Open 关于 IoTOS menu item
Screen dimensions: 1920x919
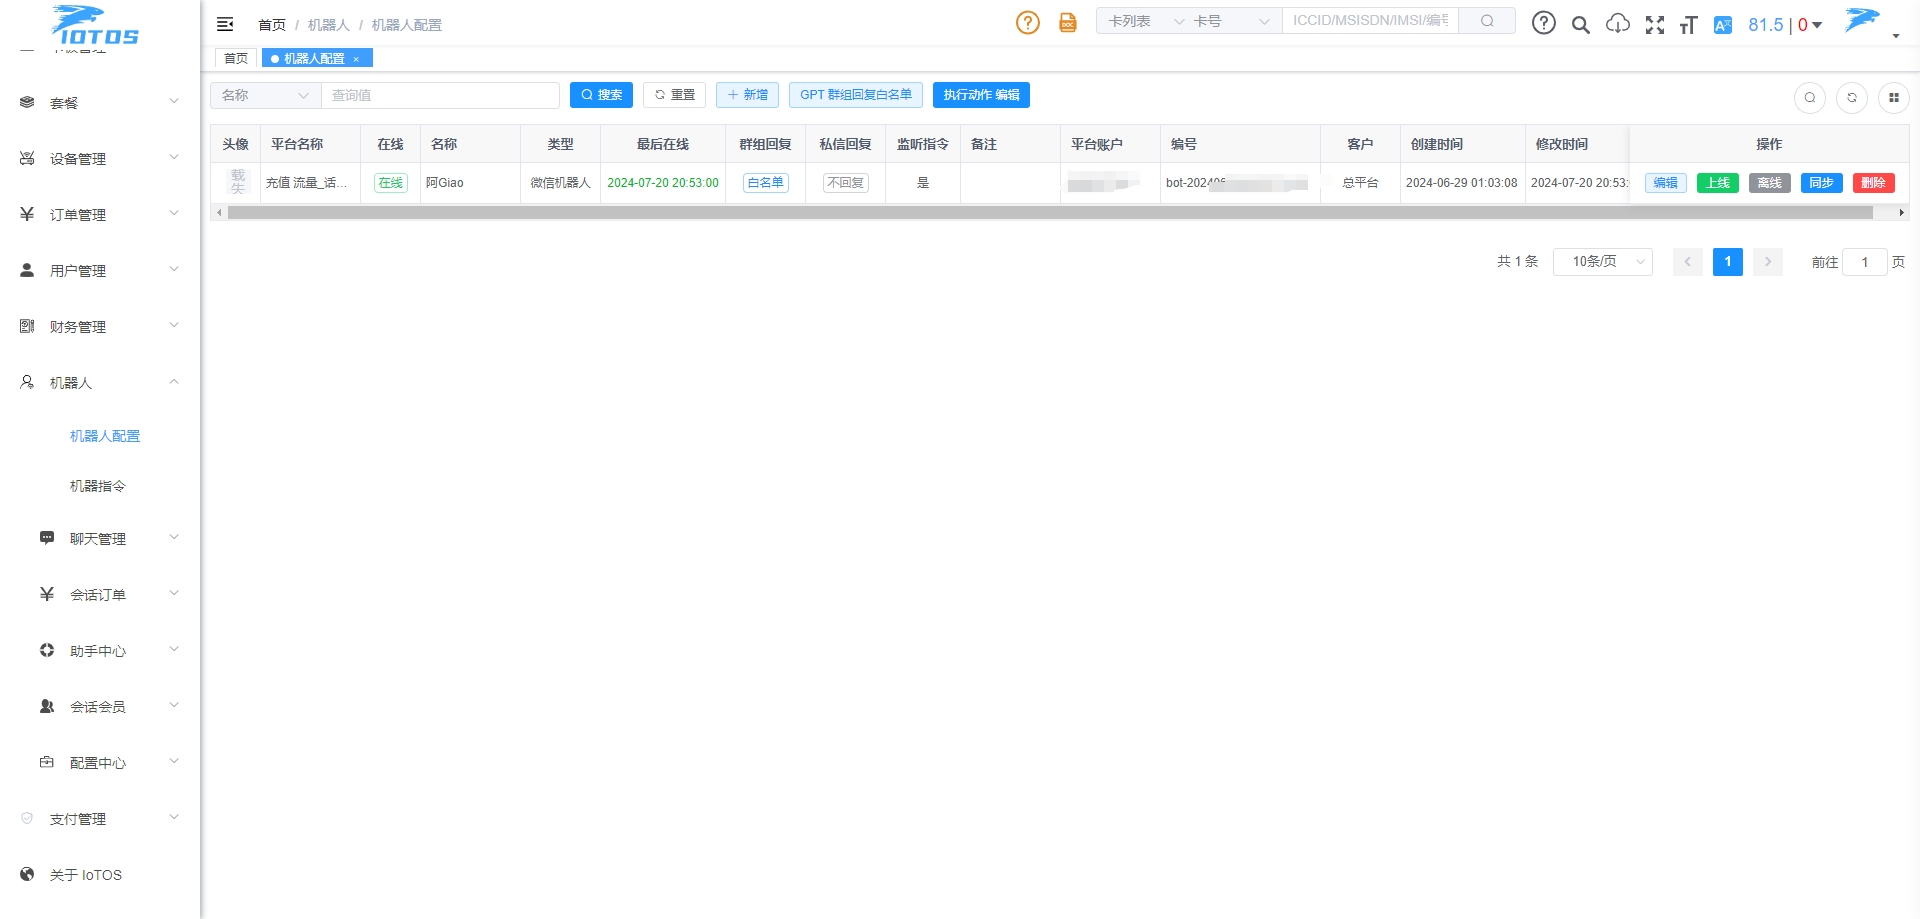[100, 874]
